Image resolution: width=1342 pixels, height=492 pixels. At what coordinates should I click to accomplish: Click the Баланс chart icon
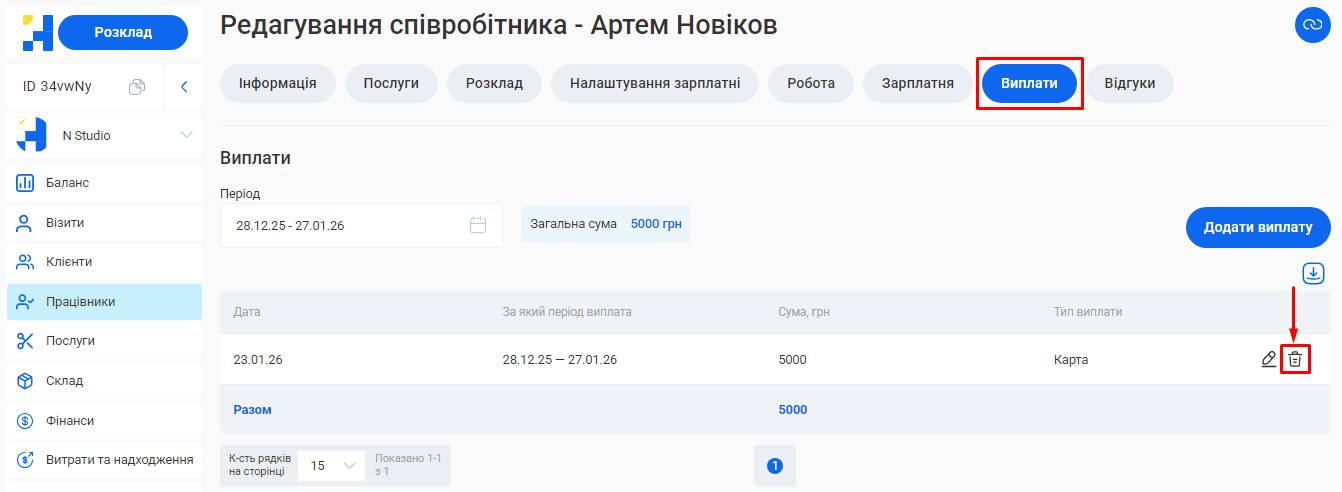click(26, 183)
